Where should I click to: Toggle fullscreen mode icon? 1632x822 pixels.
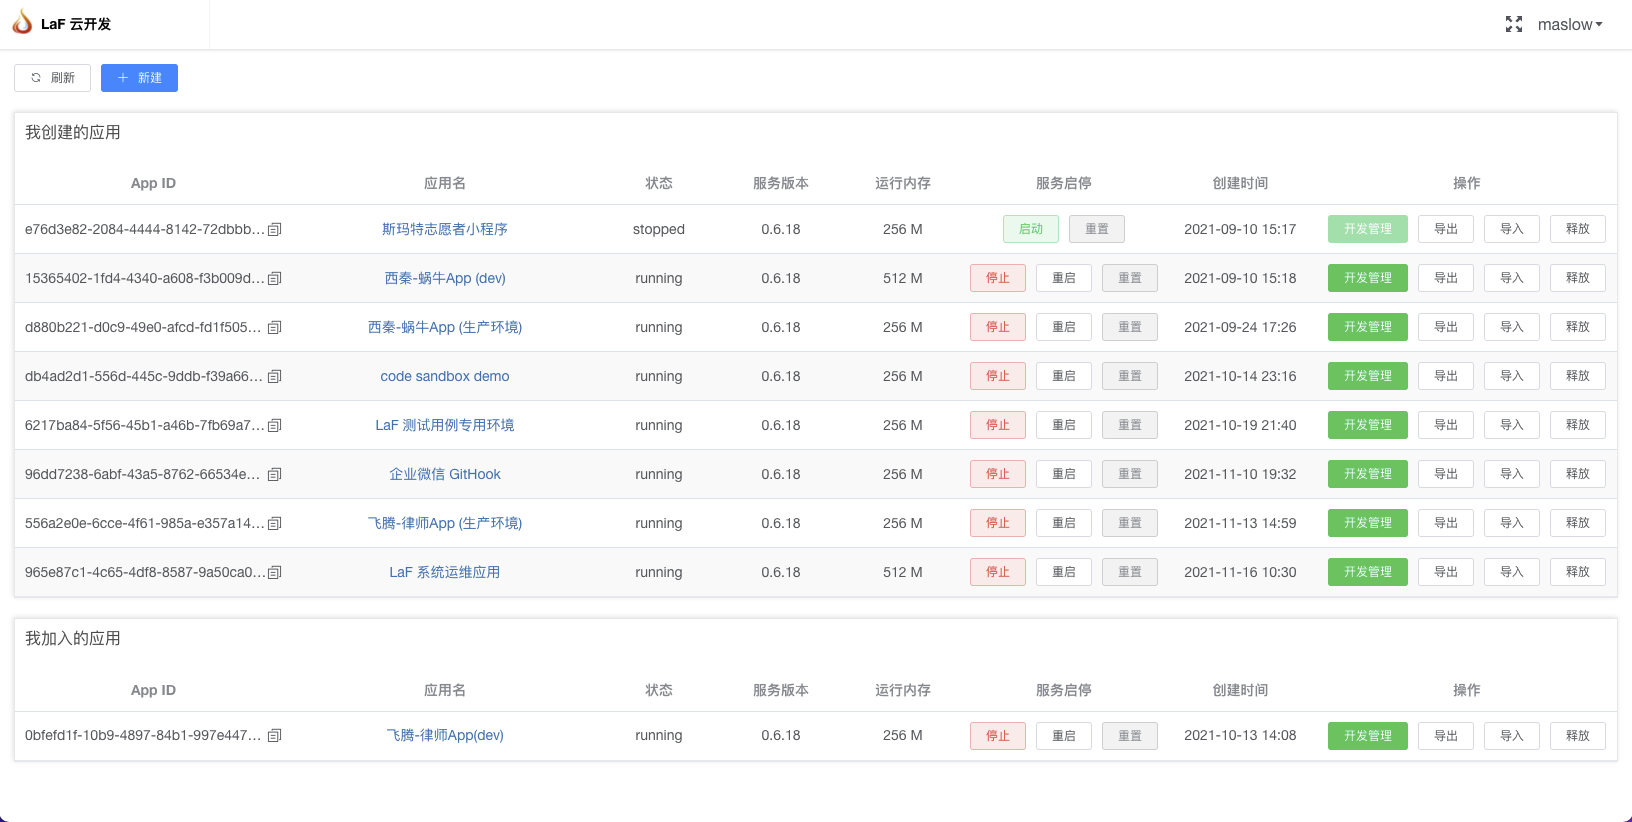click(x=1514, y=25)
